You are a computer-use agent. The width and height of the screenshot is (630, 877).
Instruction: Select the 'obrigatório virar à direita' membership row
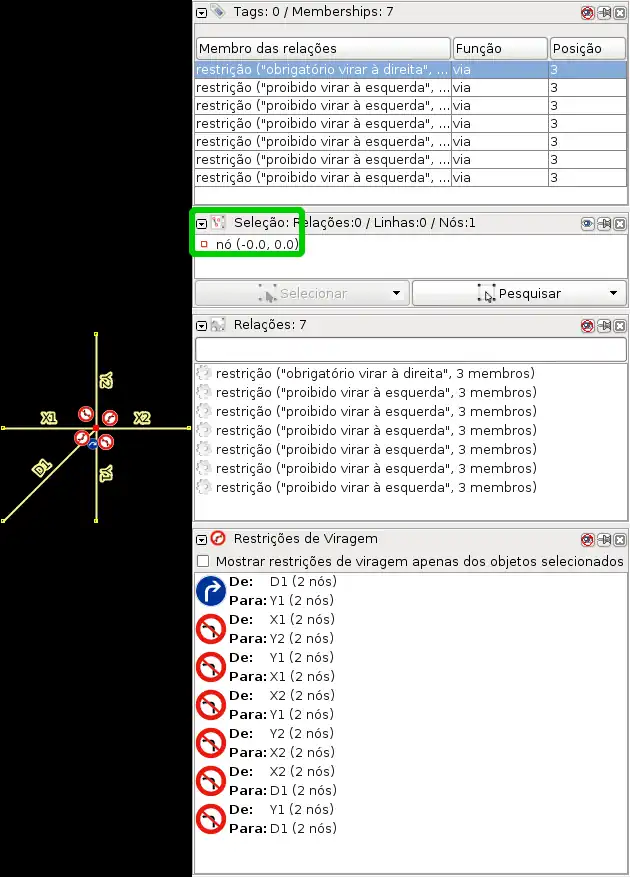coord(322,71)
